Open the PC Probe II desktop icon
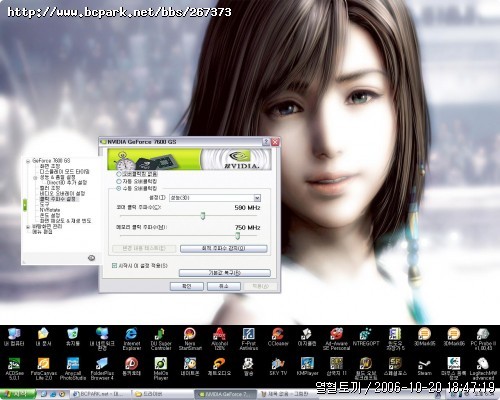This screenshot has height=400, width=500. pyautogui.click(x=483, y=338)
